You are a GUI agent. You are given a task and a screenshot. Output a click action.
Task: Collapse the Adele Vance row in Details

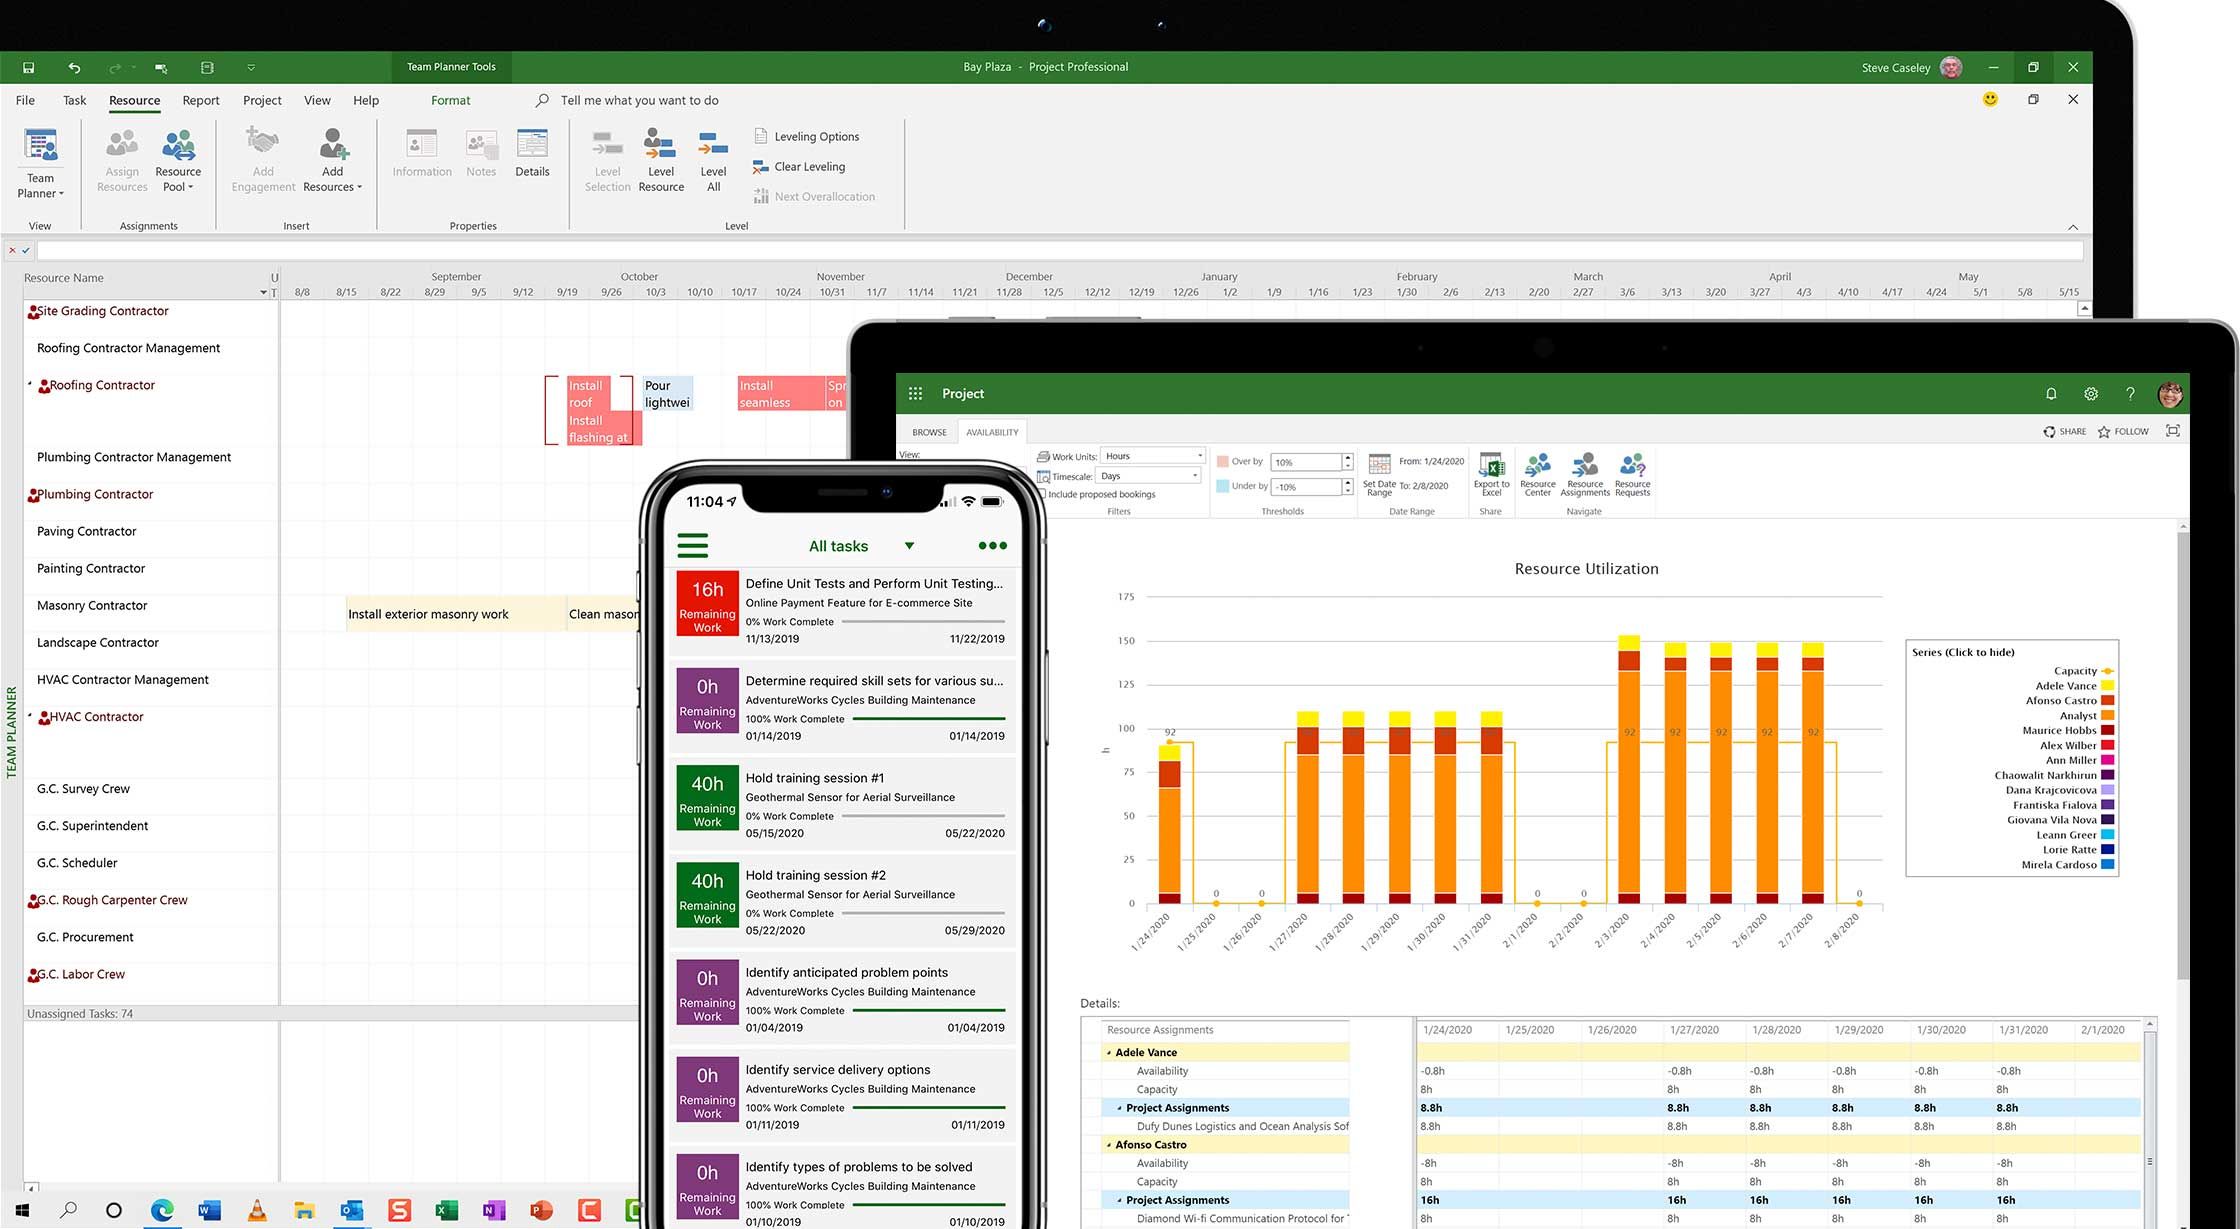pyautogui.click(x=1109, y=1053)
